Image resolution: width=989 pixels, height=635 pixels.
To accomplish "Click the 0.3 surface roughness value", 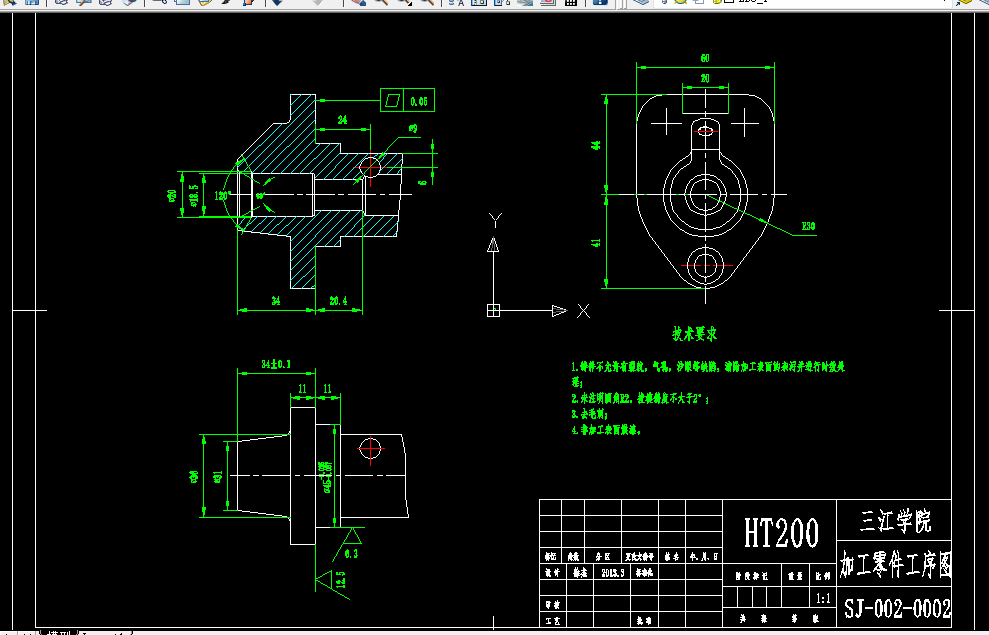I will pos(351,554).
